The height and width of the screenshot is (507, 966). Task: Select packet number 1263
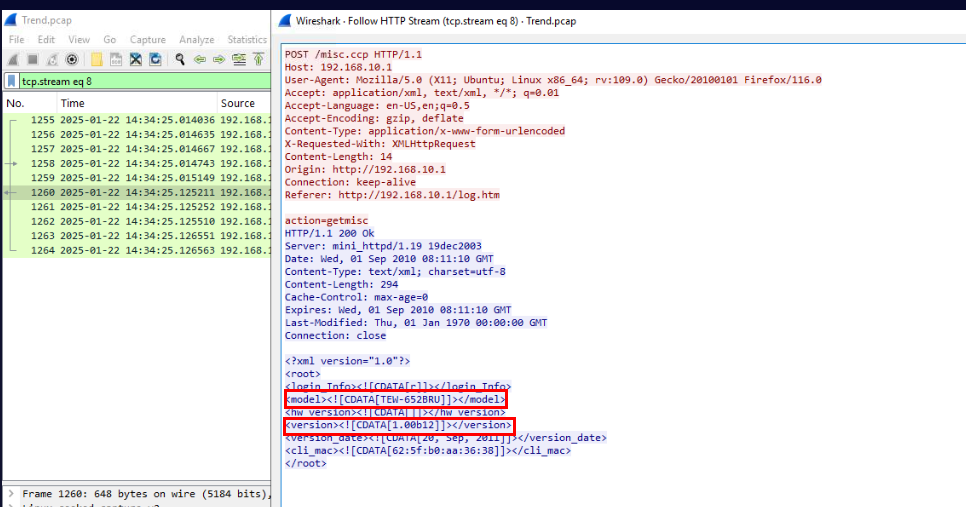pos(137,236)
